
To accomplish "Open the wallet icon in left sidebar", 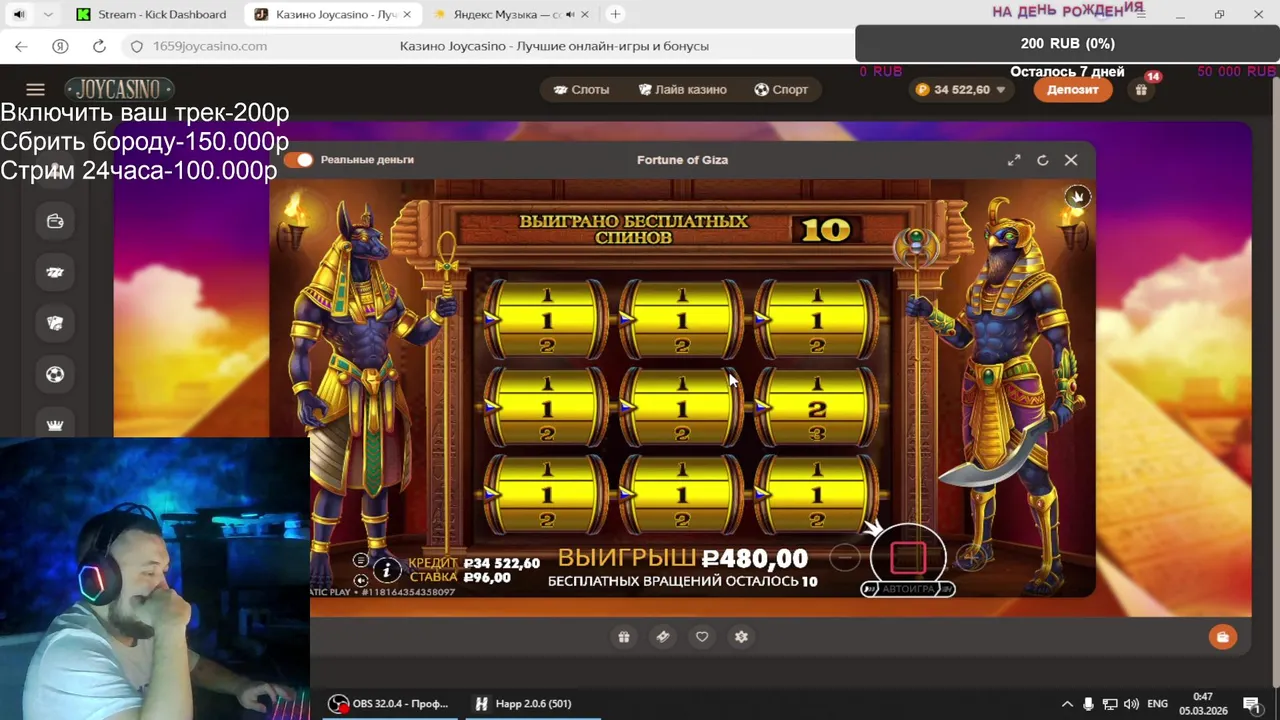I will [x=55, y=221].
